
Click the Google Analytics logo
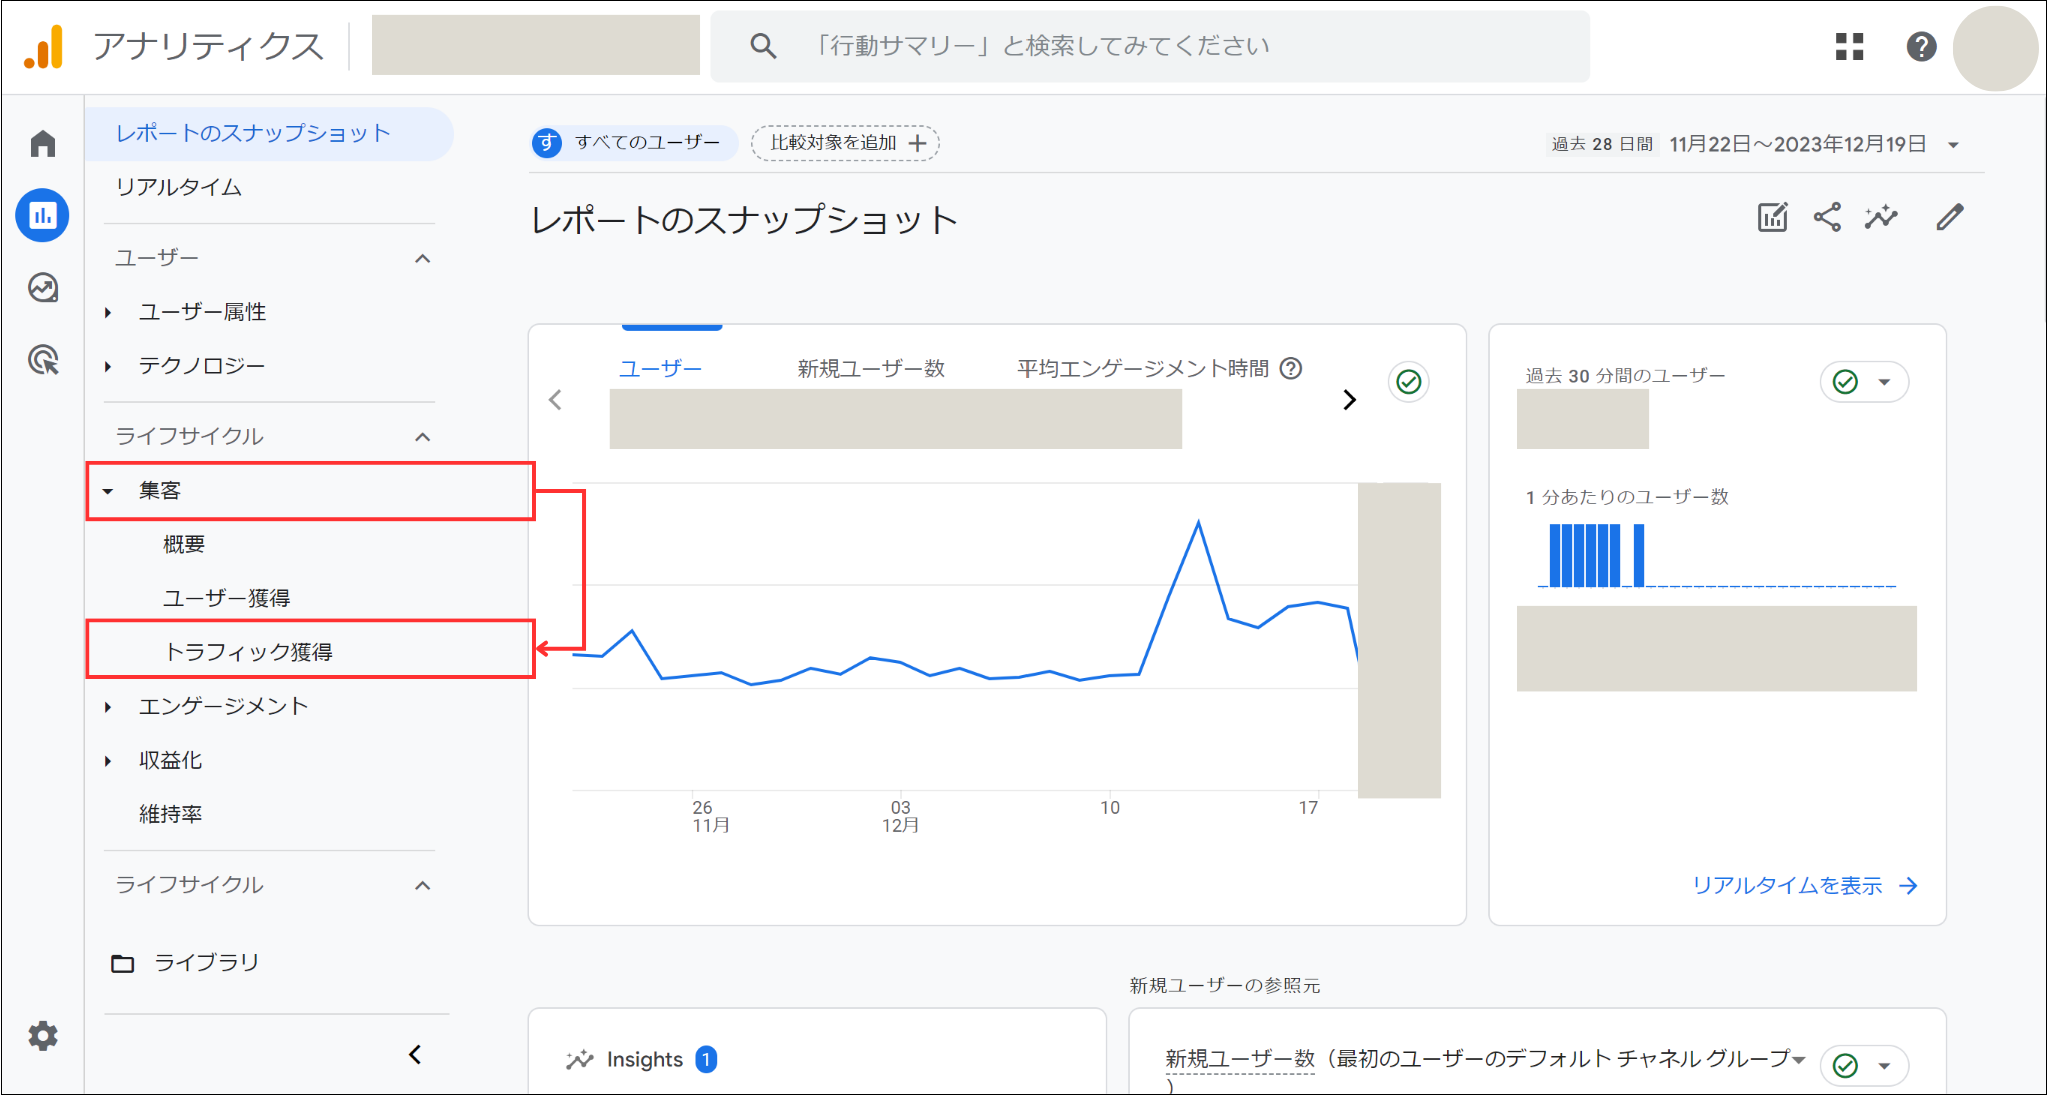(x=44, y=46)
